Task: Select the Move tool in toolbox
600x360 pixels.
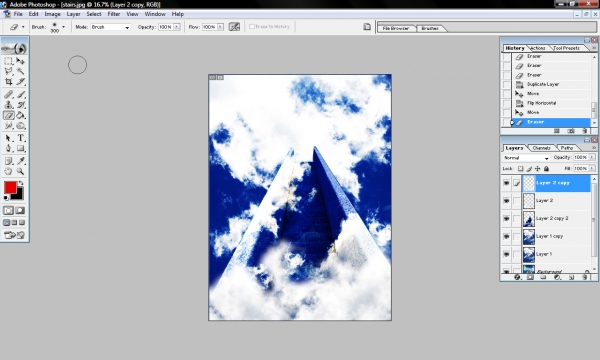Action: [x=20, y=61]
